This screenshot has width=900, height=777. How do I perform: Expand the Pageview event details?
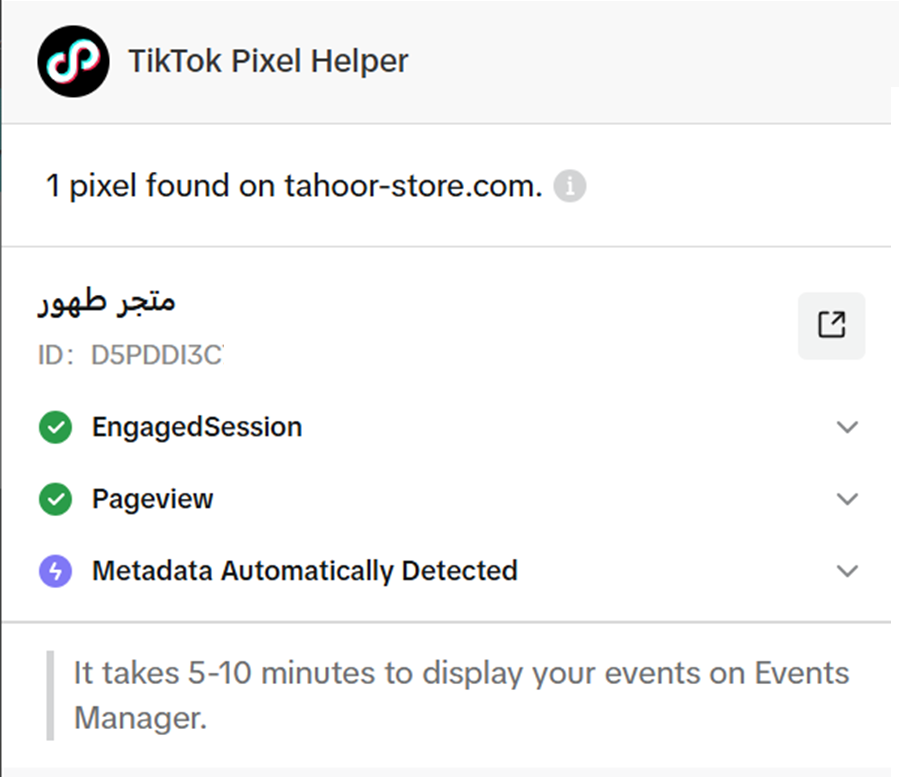pyautogui.click(x=848, y=499)
